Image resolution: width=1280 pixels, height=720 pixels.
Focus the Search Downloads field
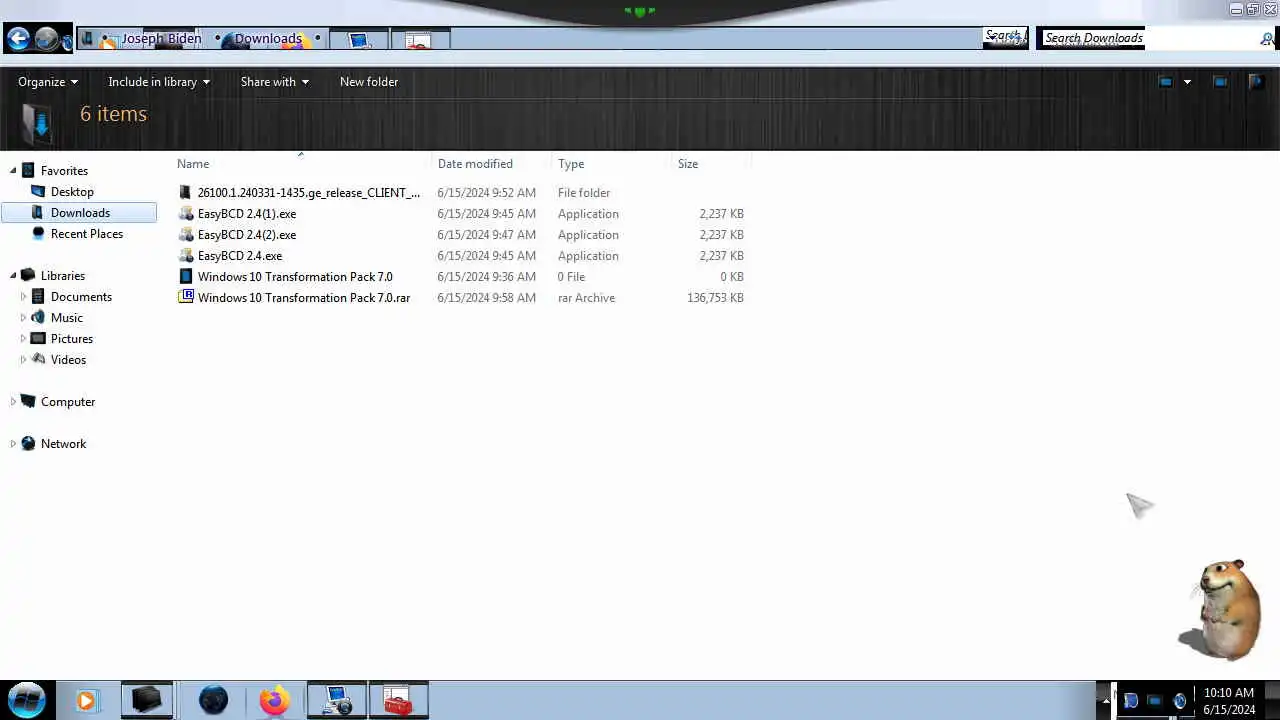(1150, 38)
